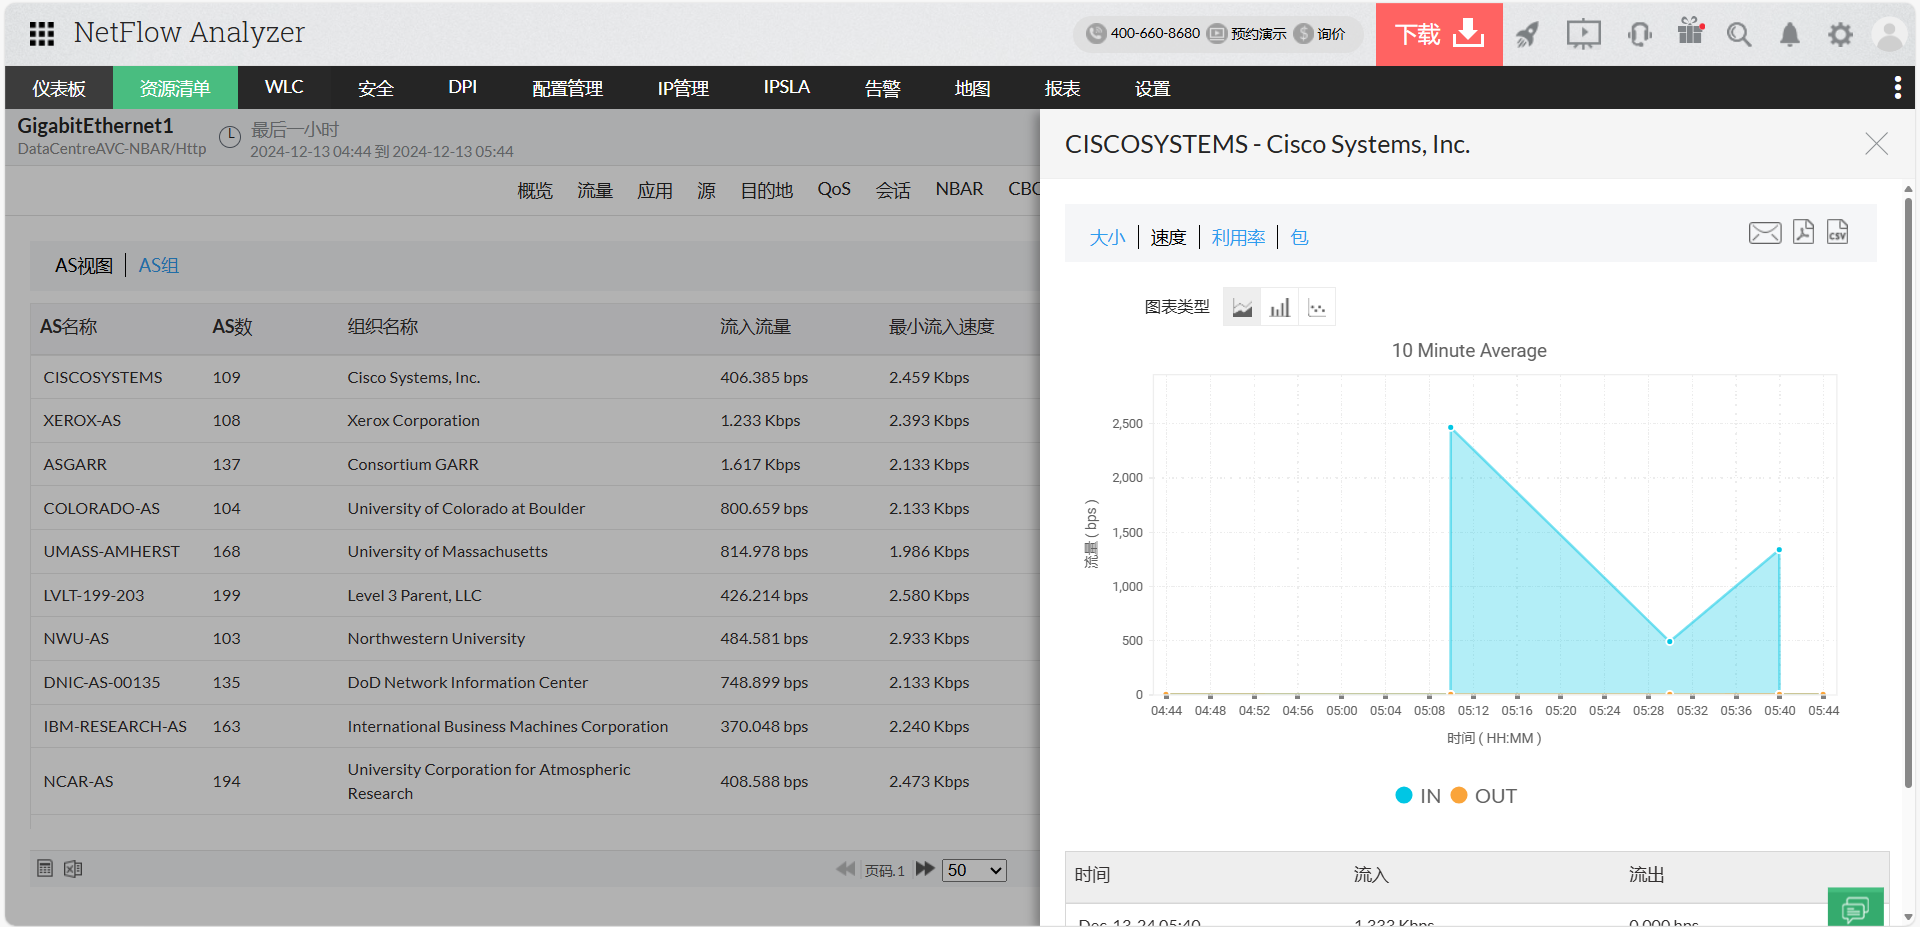The height and width of the screenshot is (927, 1920).
Task: Email the report via envelope icon
Action: coord(1765,233)
